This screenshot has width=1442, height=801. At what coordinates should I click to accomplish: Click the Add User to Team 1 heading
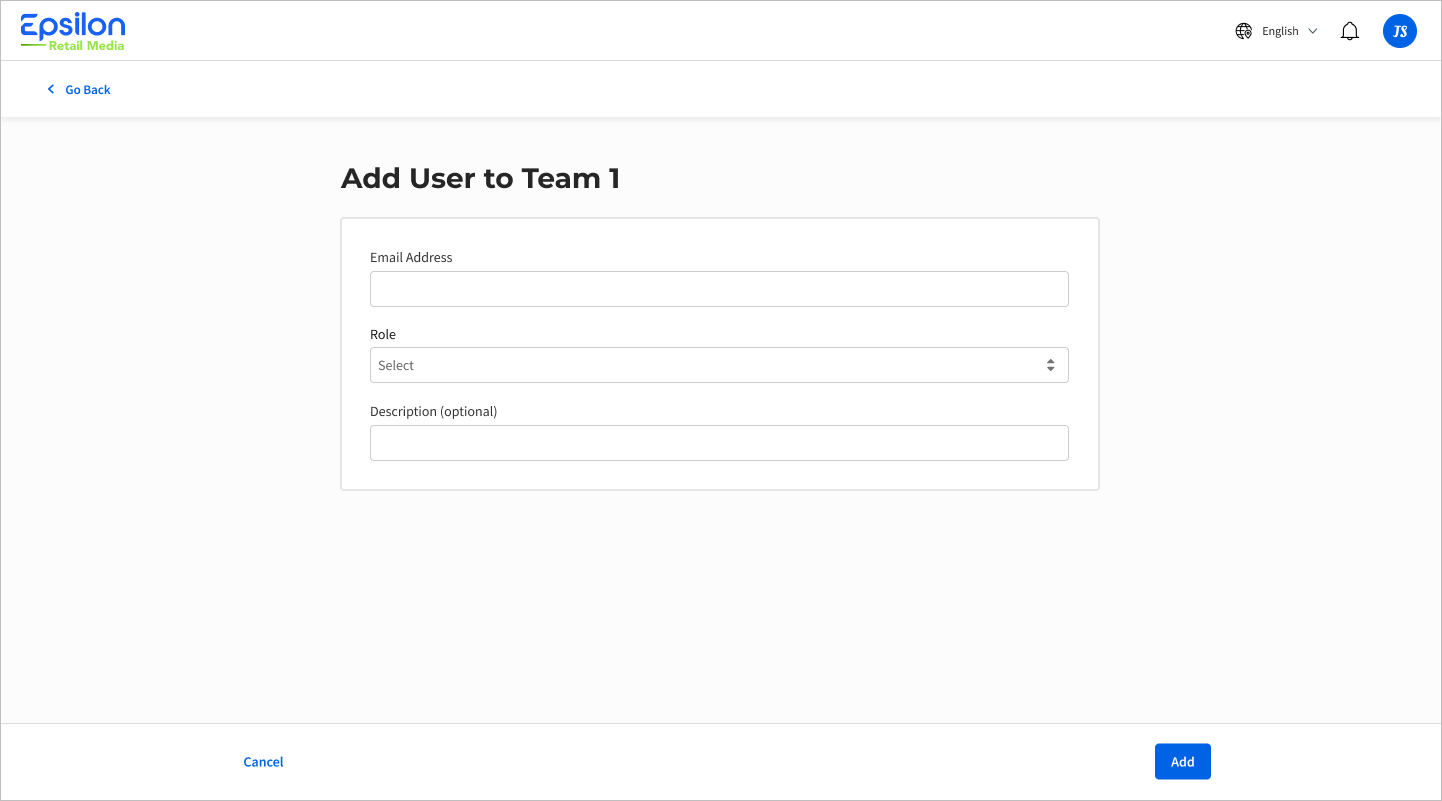[x=481, y=178]
